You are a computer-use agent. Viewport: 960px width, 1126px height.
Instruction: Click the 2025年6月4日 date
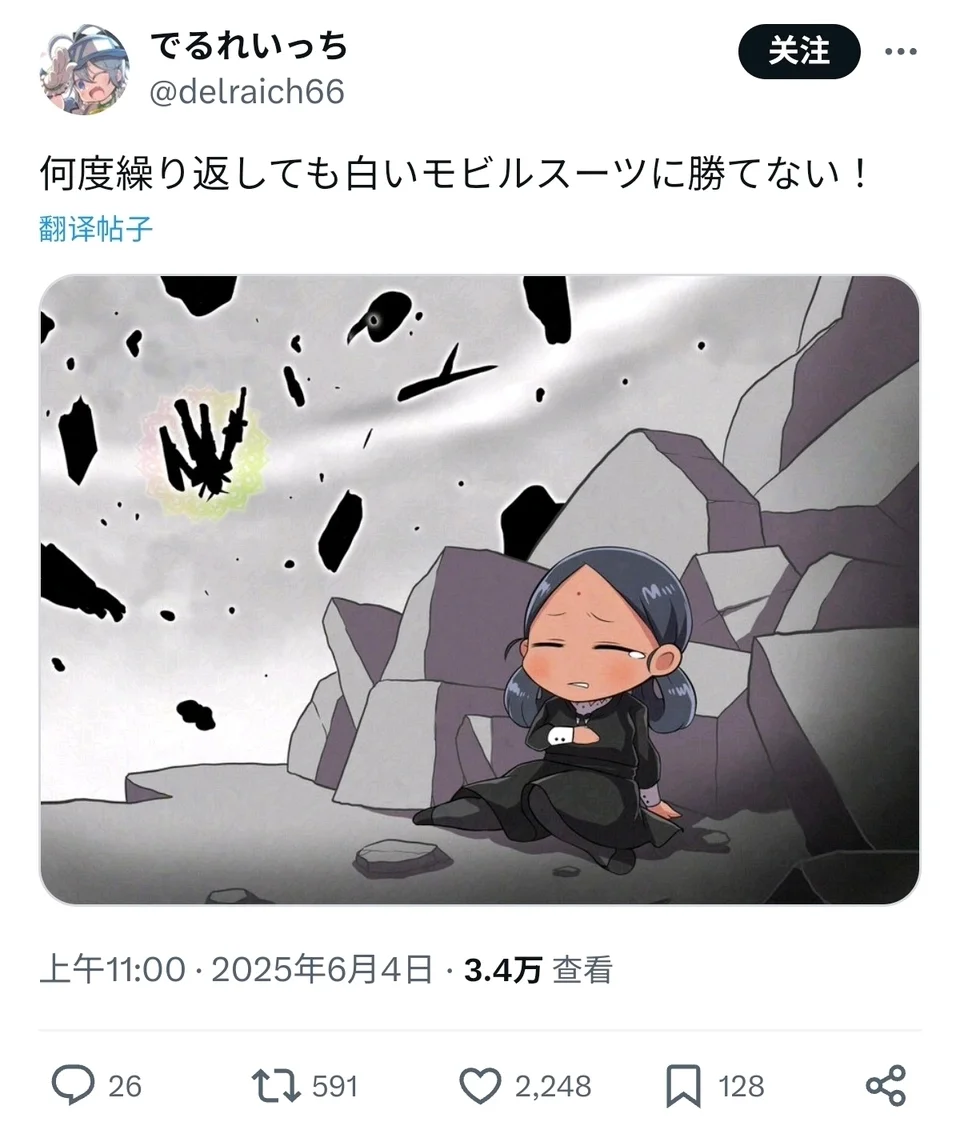coord(322,969)
